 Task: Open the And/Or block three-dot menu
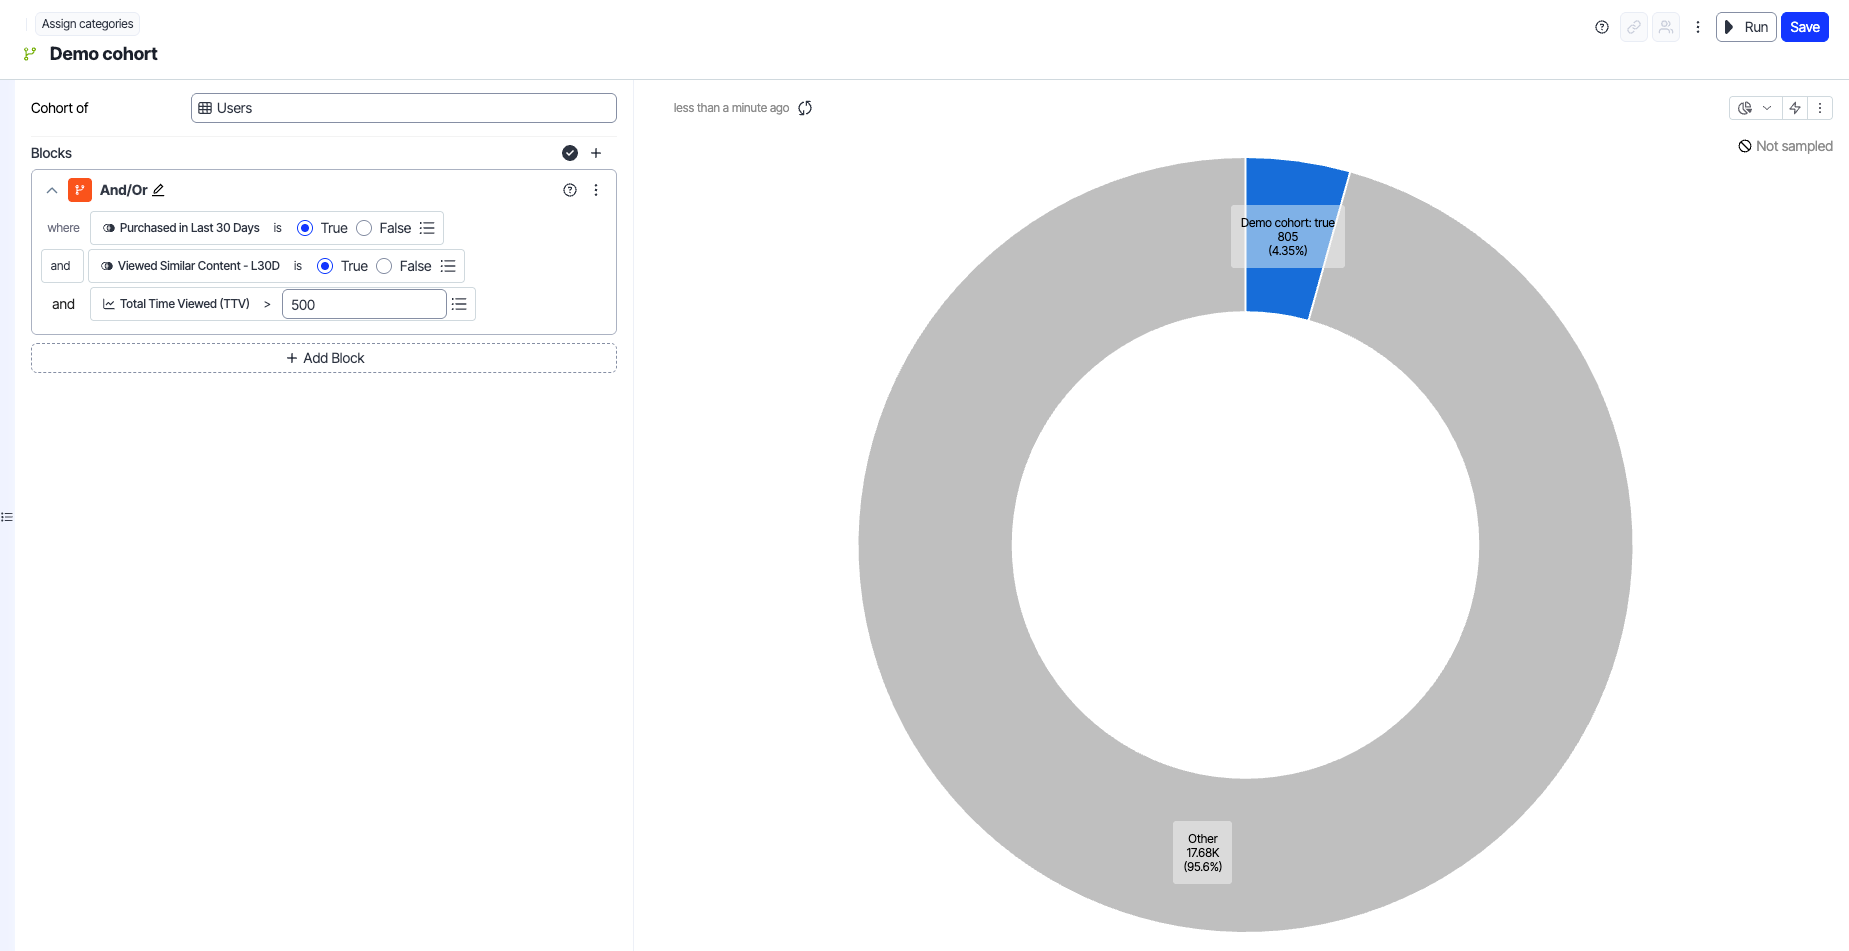coord(596,190)
